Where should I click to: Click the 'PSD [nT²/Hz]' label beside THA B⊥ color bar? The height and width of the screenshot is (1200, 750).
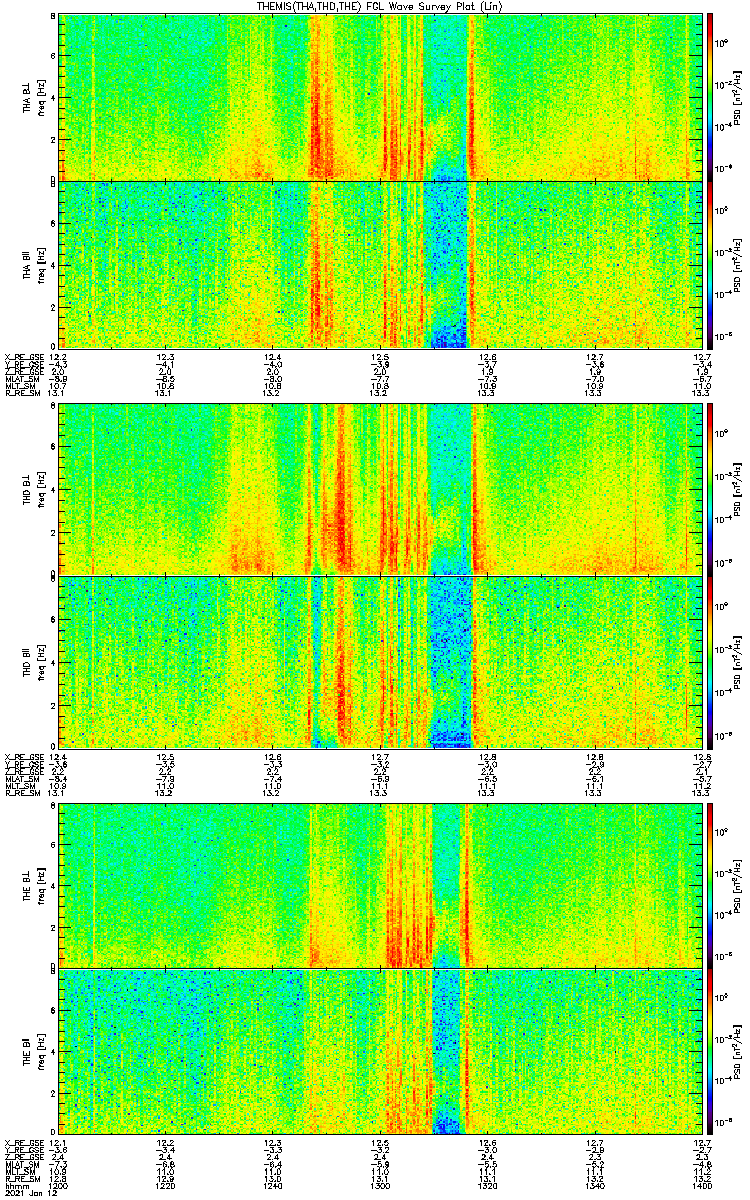click(x=738, y=96)
